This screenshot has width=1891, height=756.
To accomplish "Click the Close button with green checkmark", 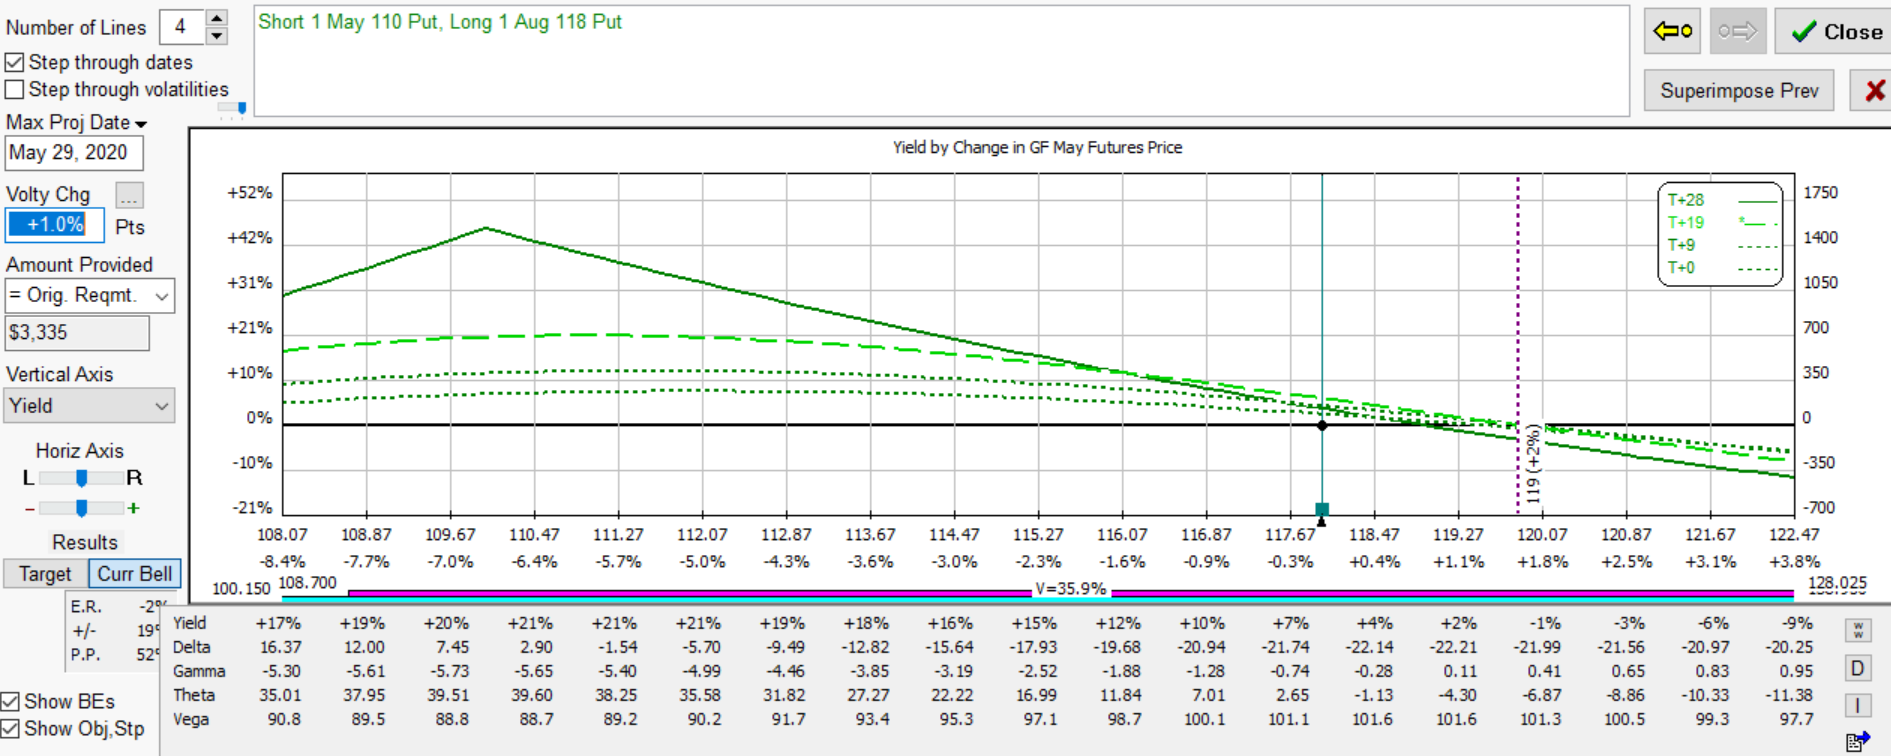I will pyautogui.click(x=1834, y=31).
